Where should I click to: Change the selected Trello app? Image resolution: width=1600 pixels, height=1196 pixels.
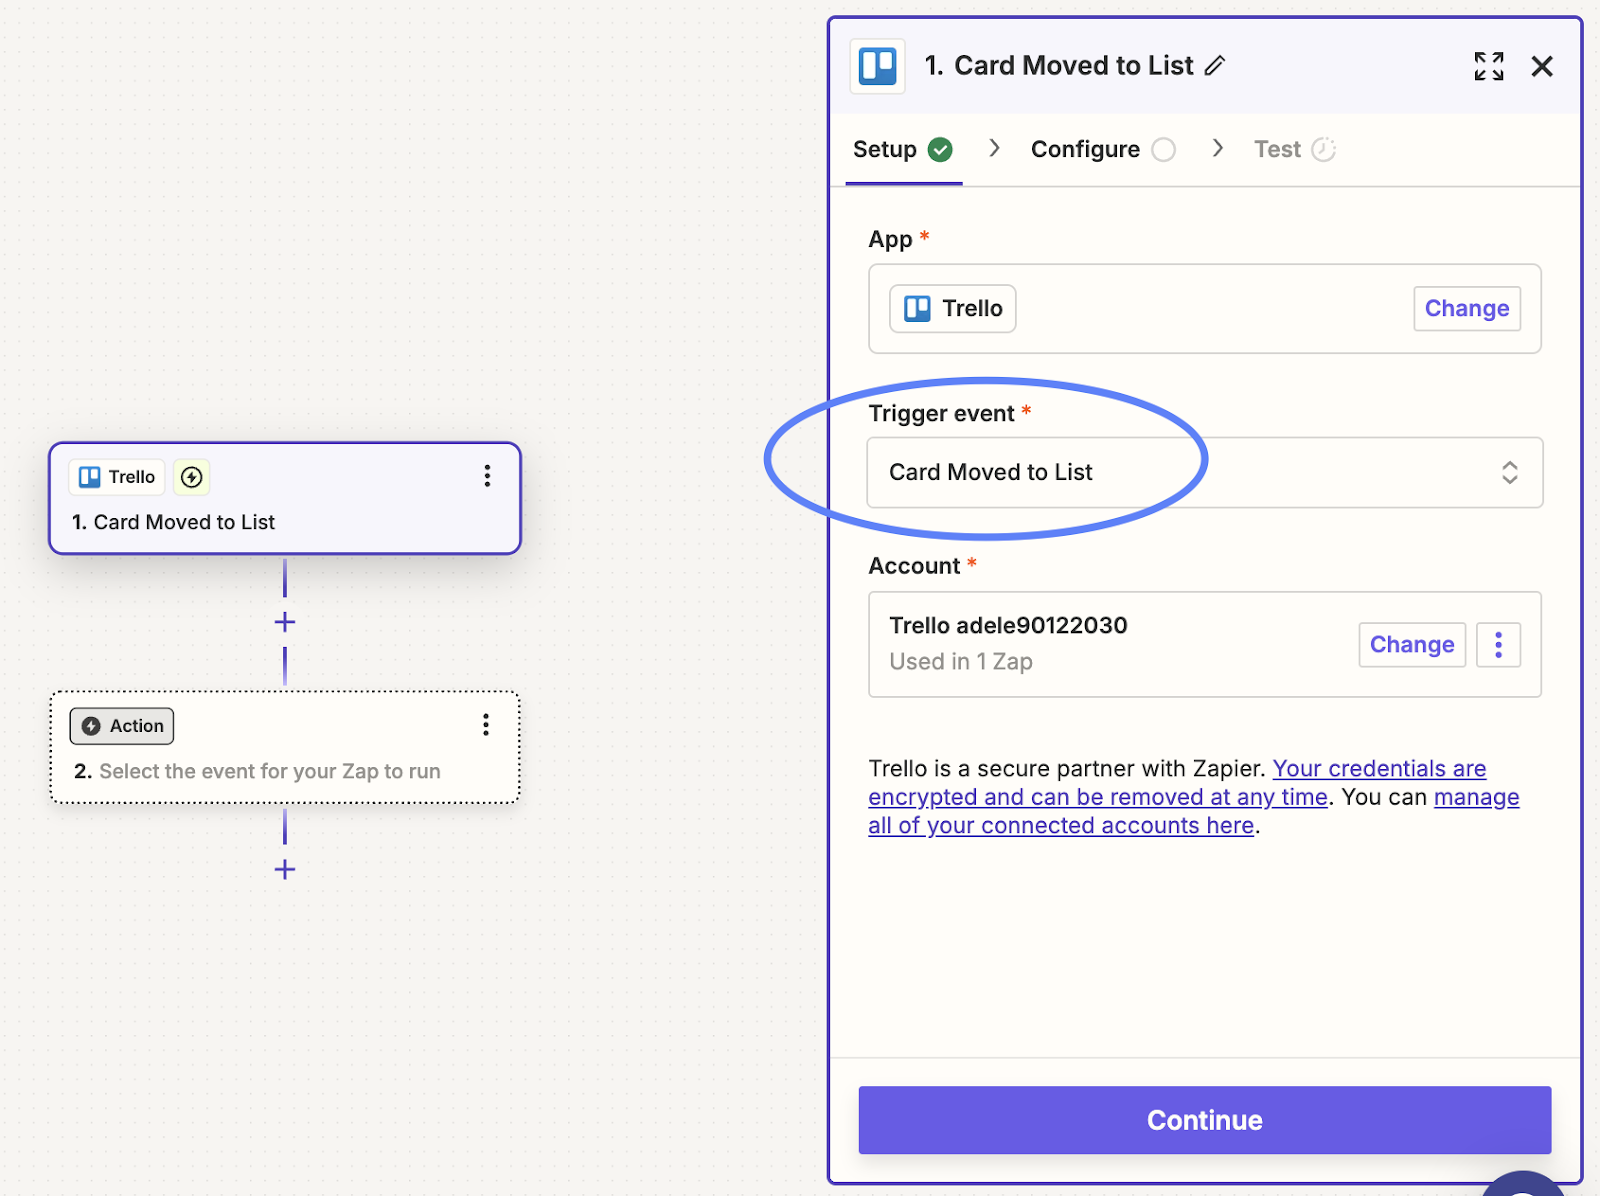pos(1466,309)
